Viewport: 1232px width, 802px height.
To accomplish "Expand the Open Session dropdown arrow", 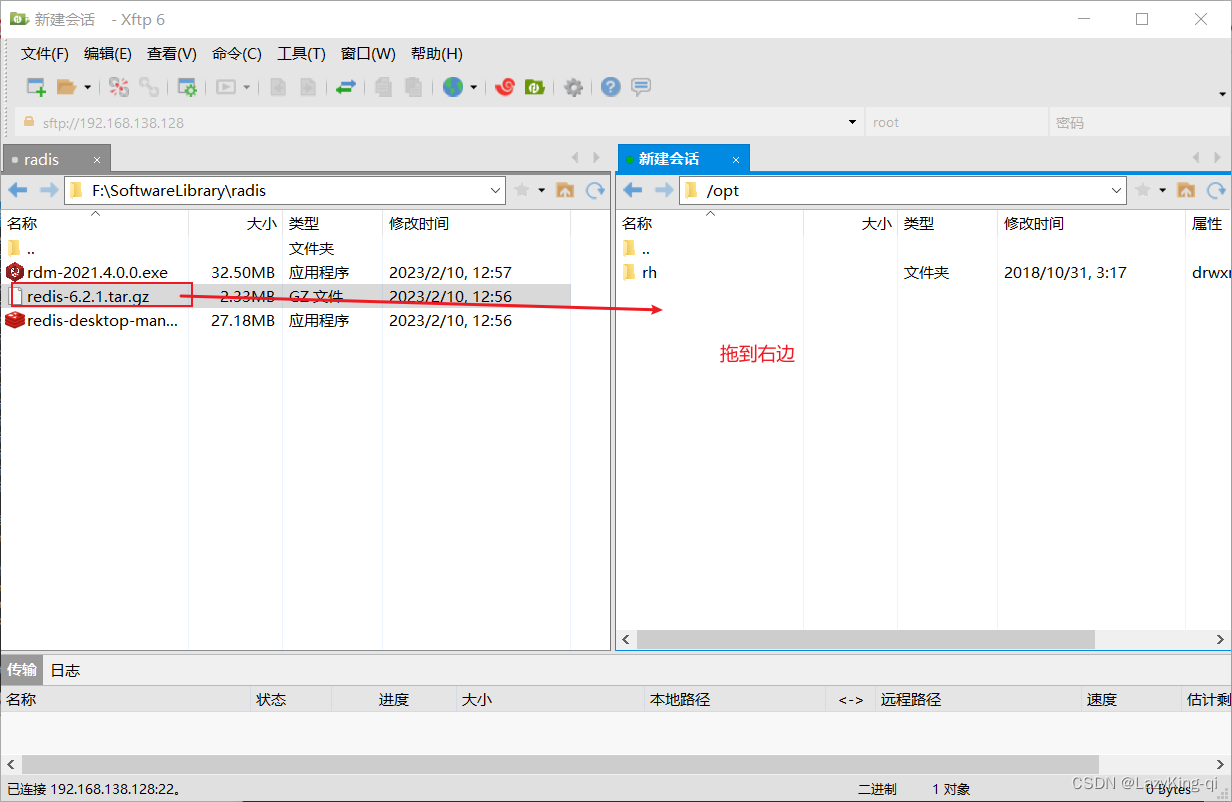I will [x=87, y=87].
